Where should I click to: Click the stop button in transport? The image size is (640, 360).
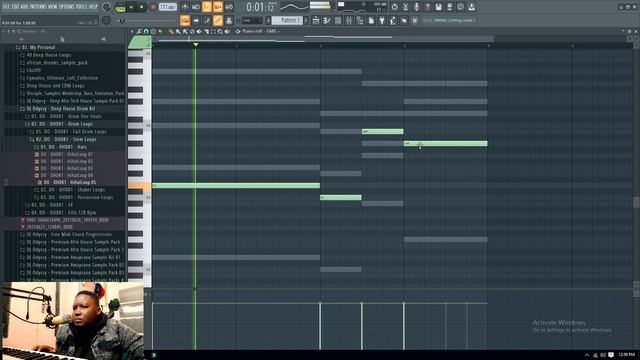pos(142,7)
